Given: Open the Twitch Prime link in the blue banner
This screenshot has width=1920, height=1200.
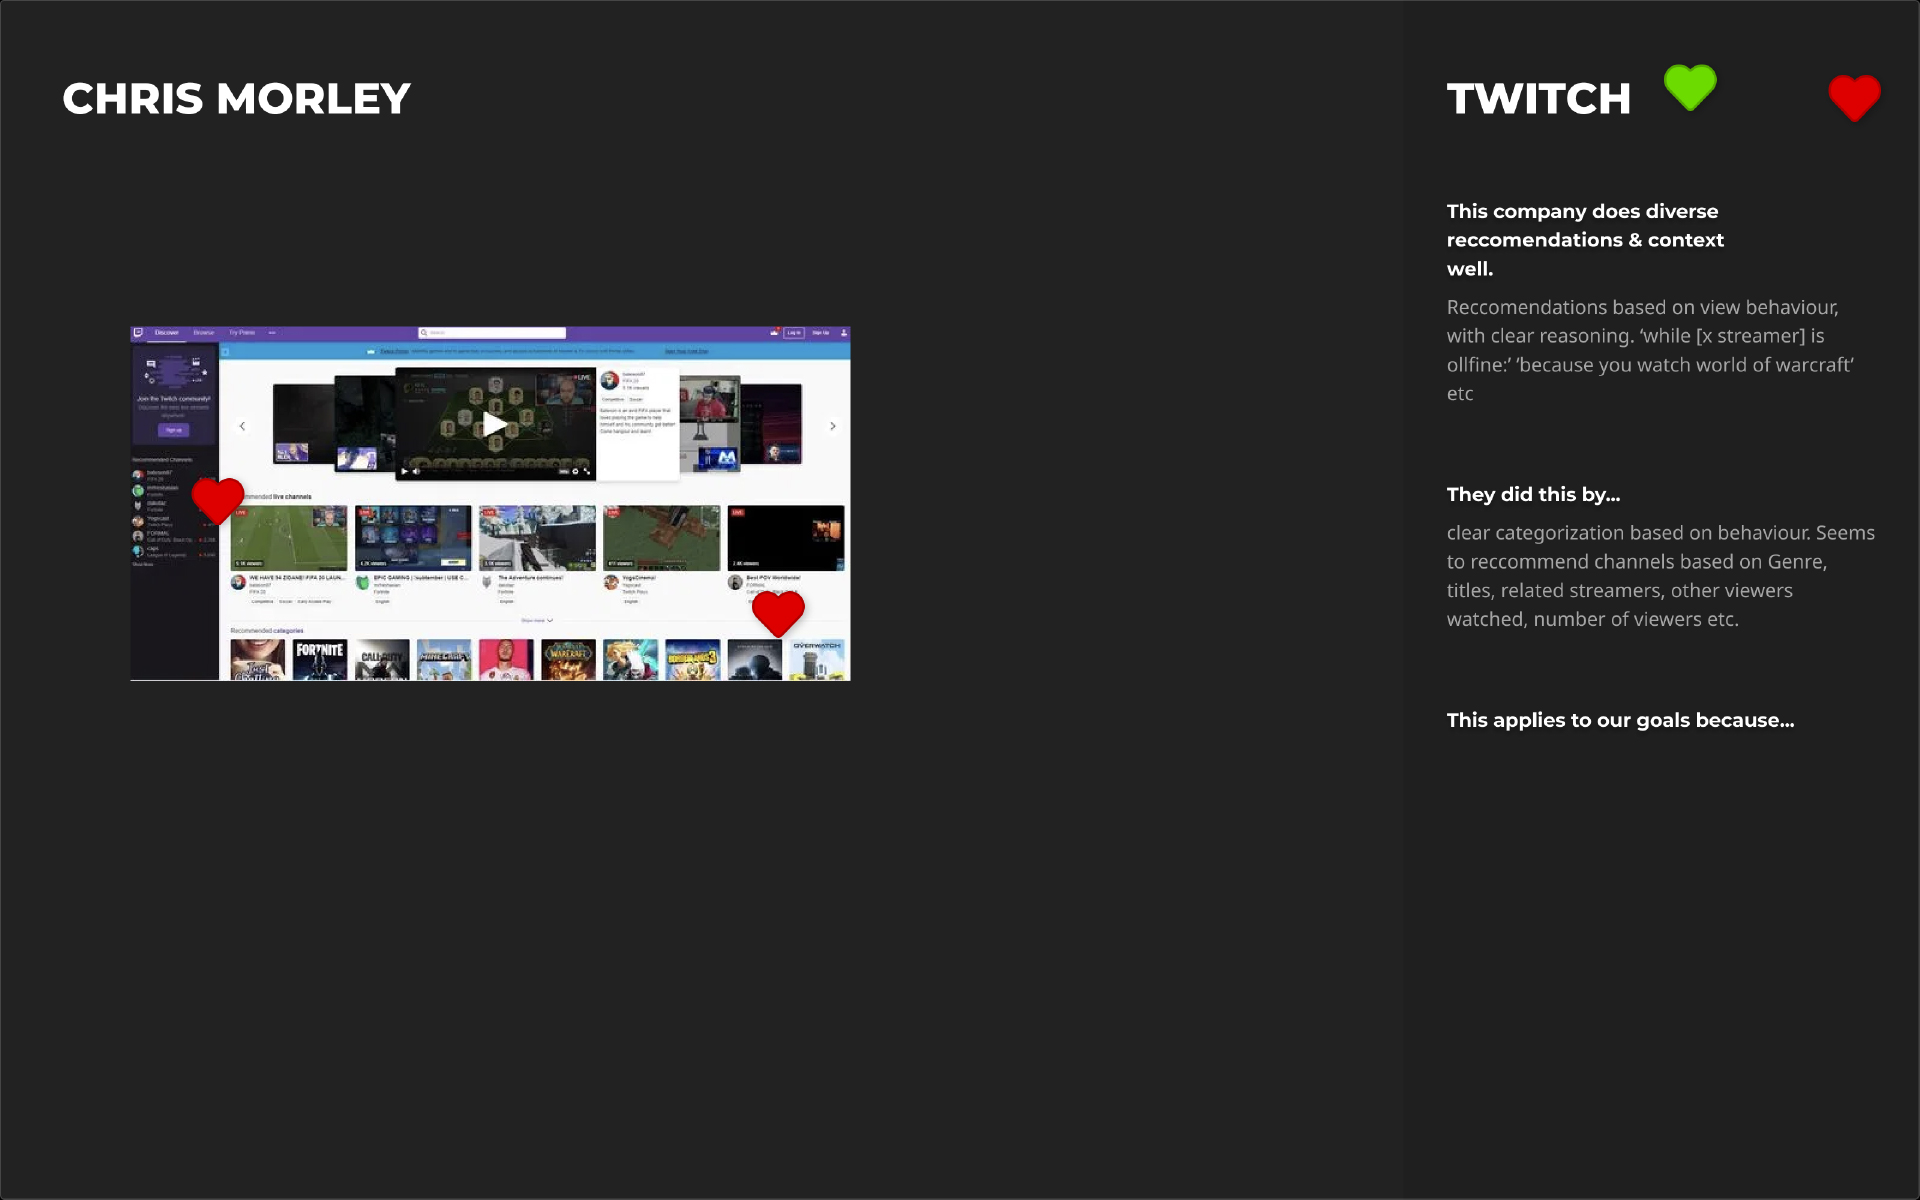Looking at the screenshot, I should coord(394,351).
